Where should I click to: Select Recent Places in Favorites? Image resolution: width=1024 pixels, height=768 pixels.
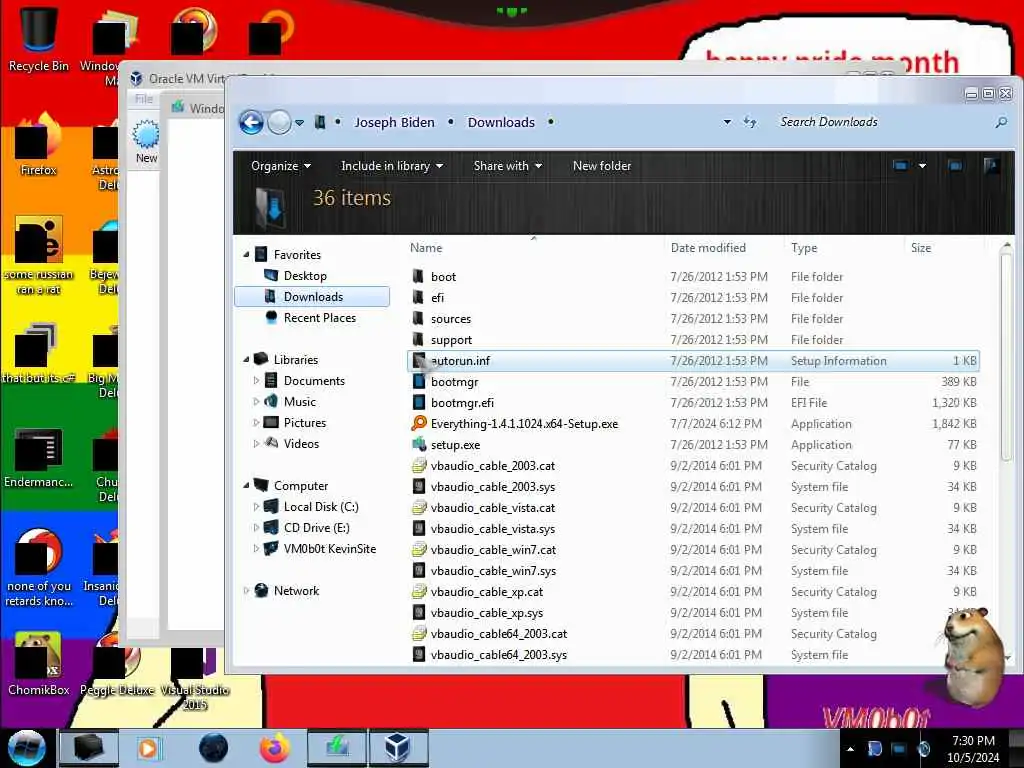[x=319, y=317]
